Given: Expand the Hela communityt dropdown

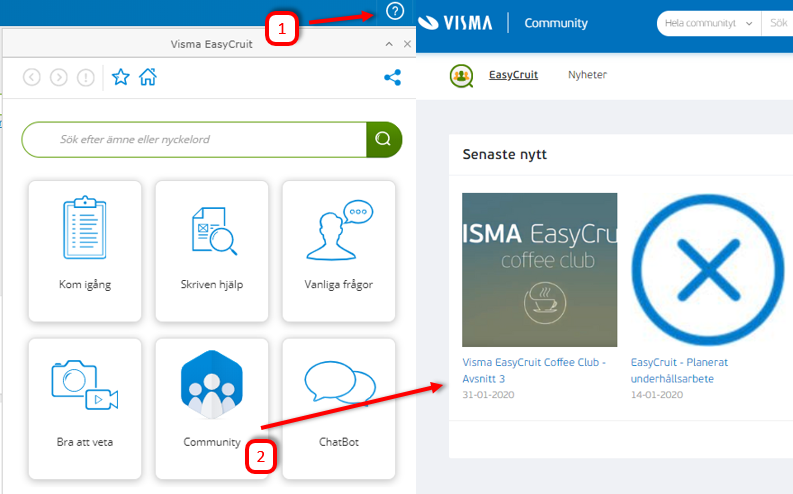Looking at the screenshot, I should tap(709, 23).
